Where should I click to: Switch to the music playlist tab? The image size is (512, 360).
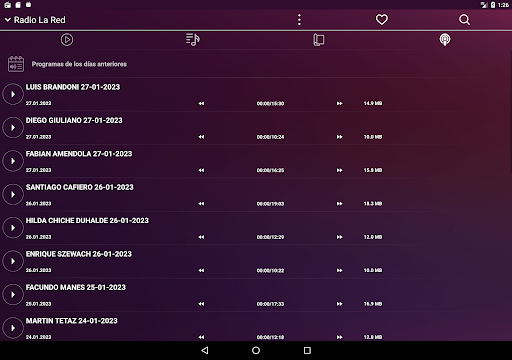pos(193,40)
